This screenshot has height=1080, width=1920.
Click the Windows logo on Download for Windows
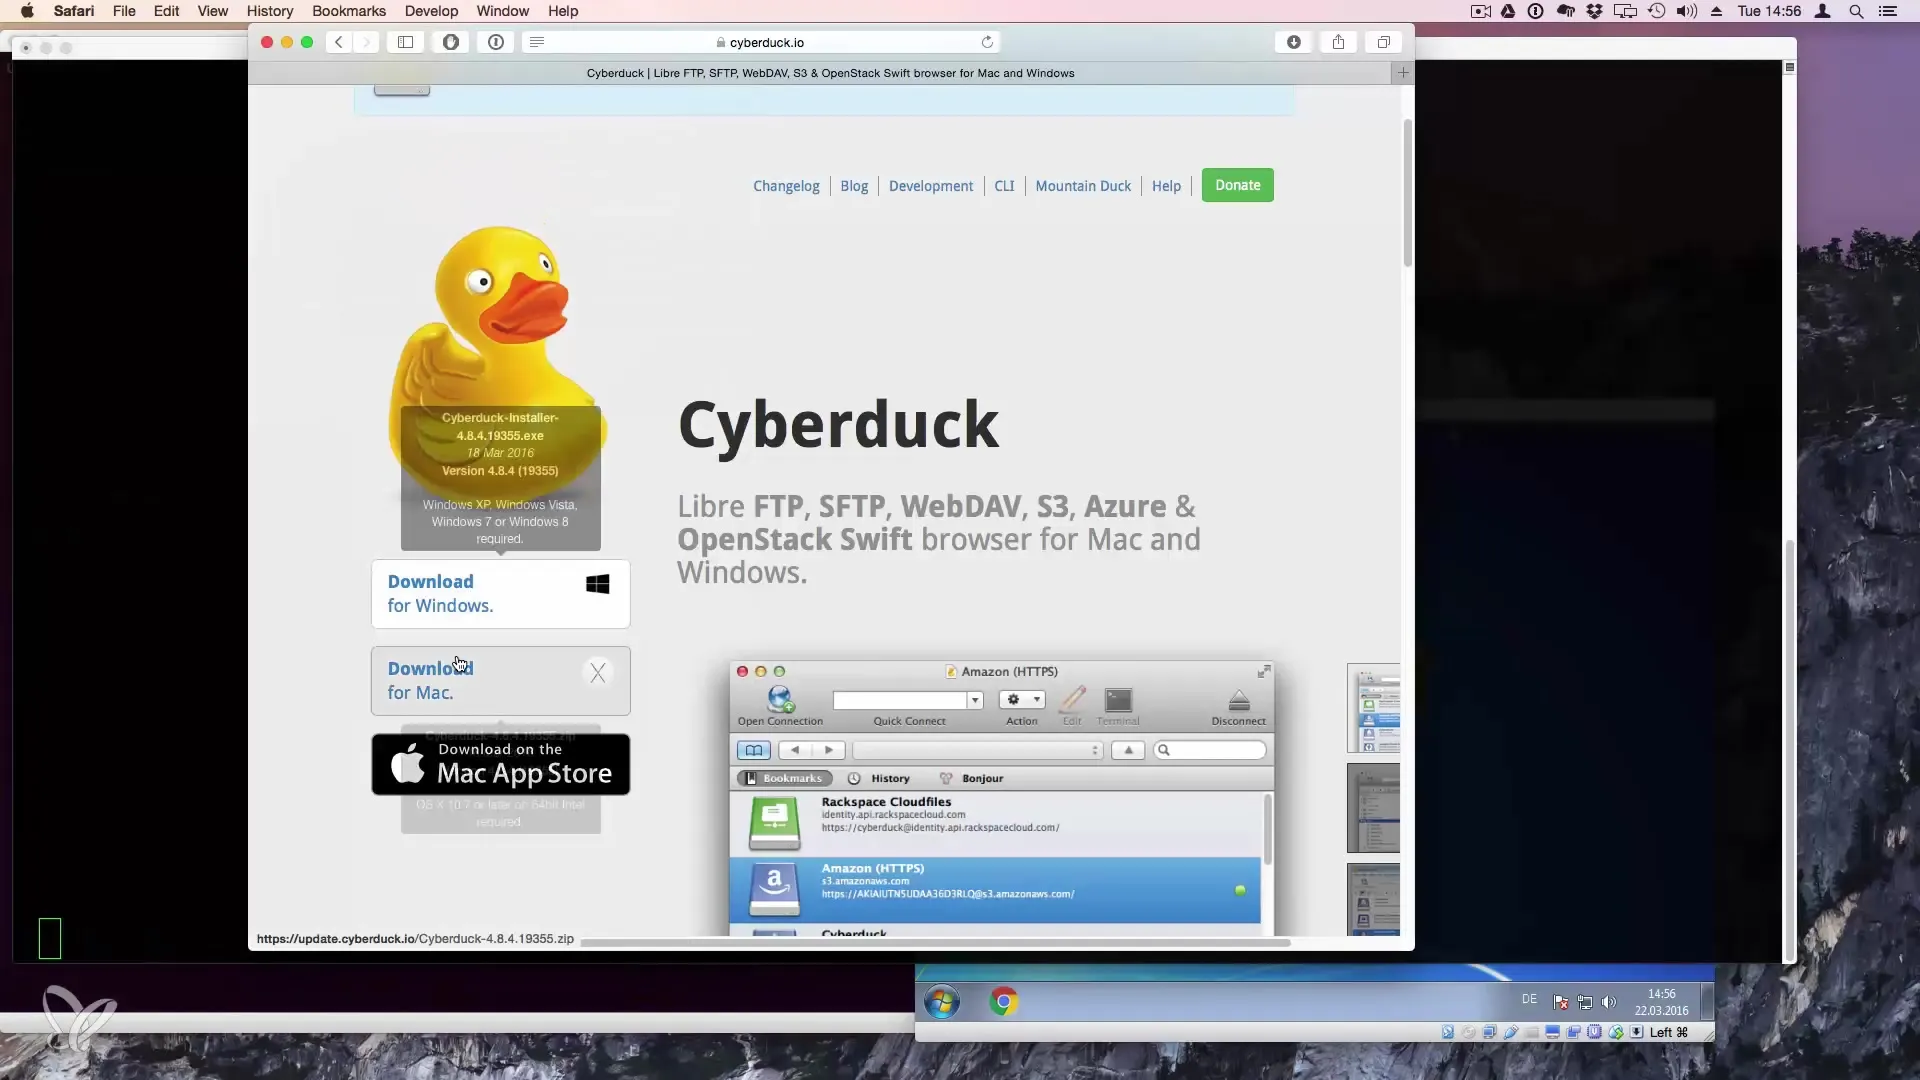[x=598, y=584]
